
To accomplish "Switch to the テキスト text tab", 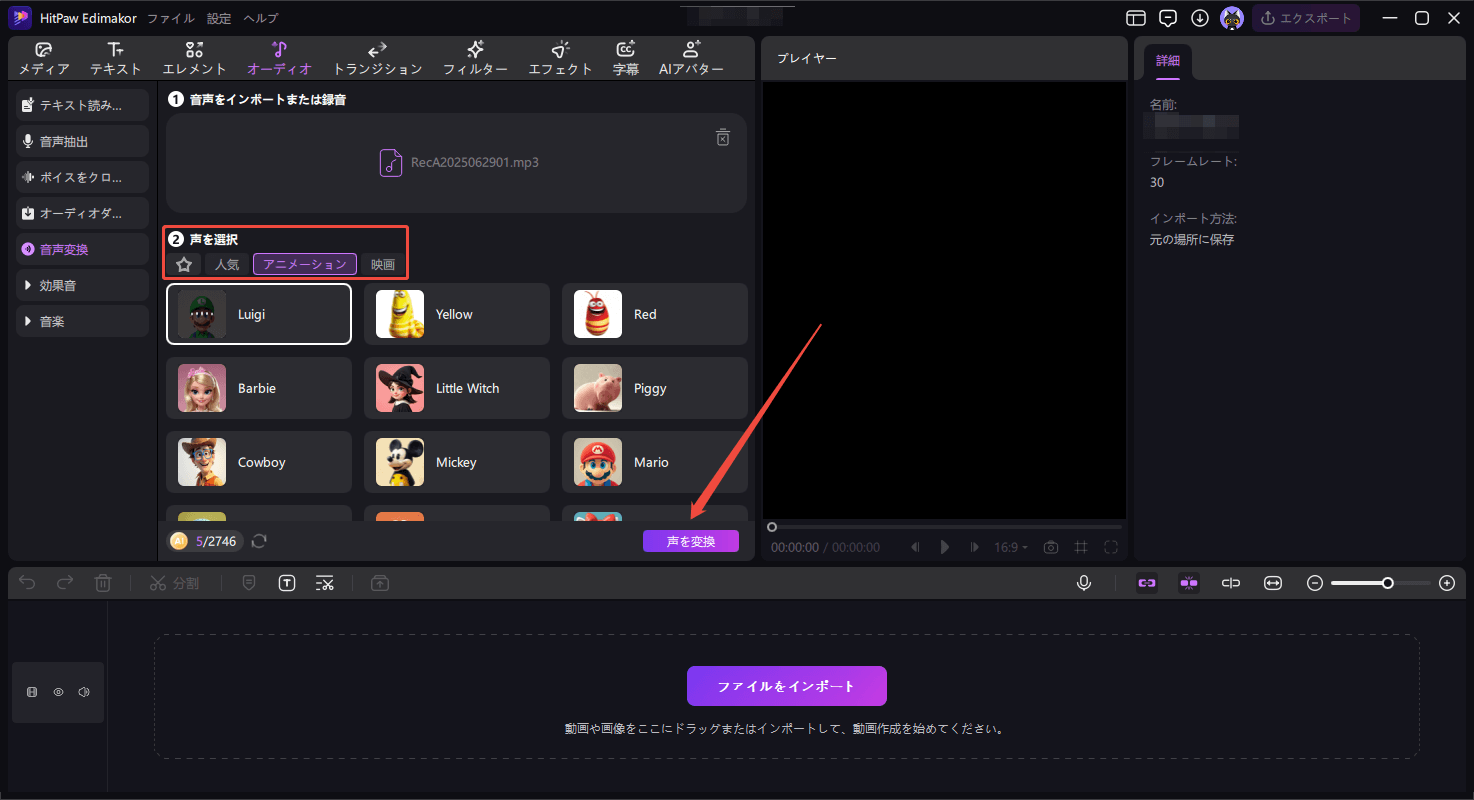I will coord(116,59).
